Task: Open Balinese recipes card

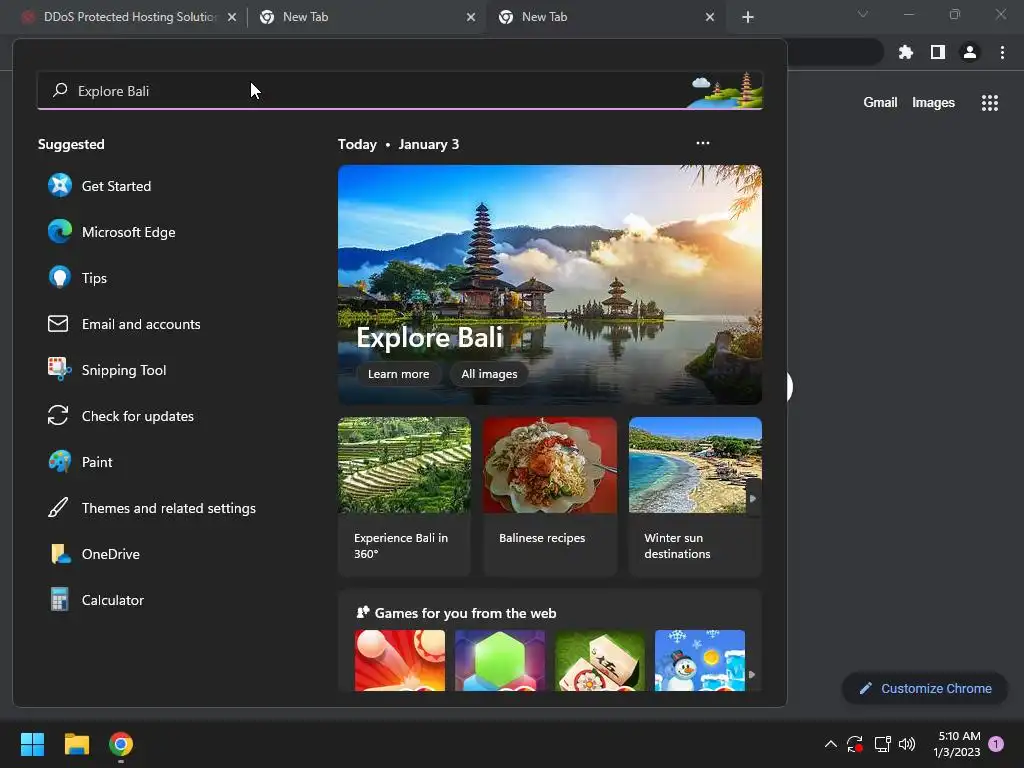Action: pos(550,496)
